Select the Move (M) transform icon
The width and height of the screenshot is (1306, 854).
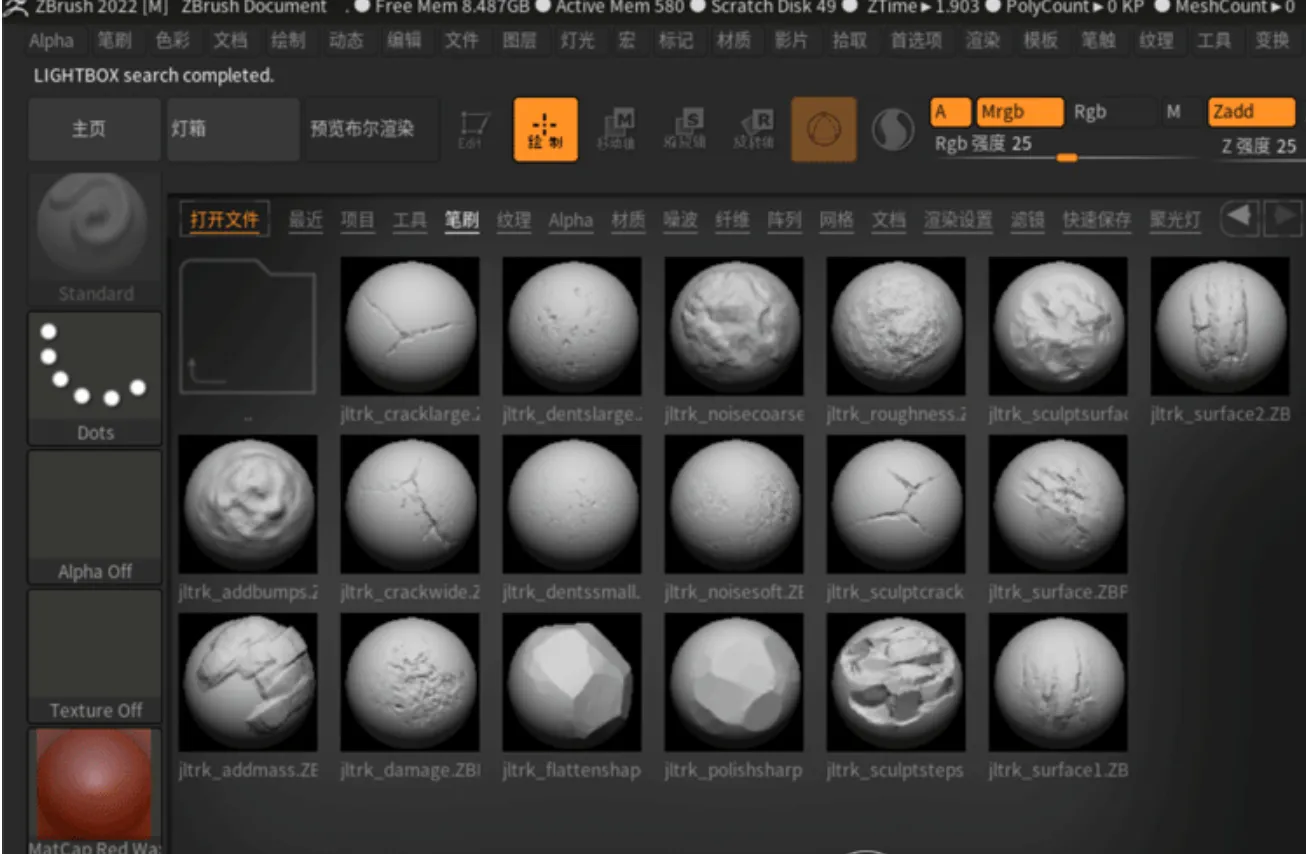click(x=616, y=129)
